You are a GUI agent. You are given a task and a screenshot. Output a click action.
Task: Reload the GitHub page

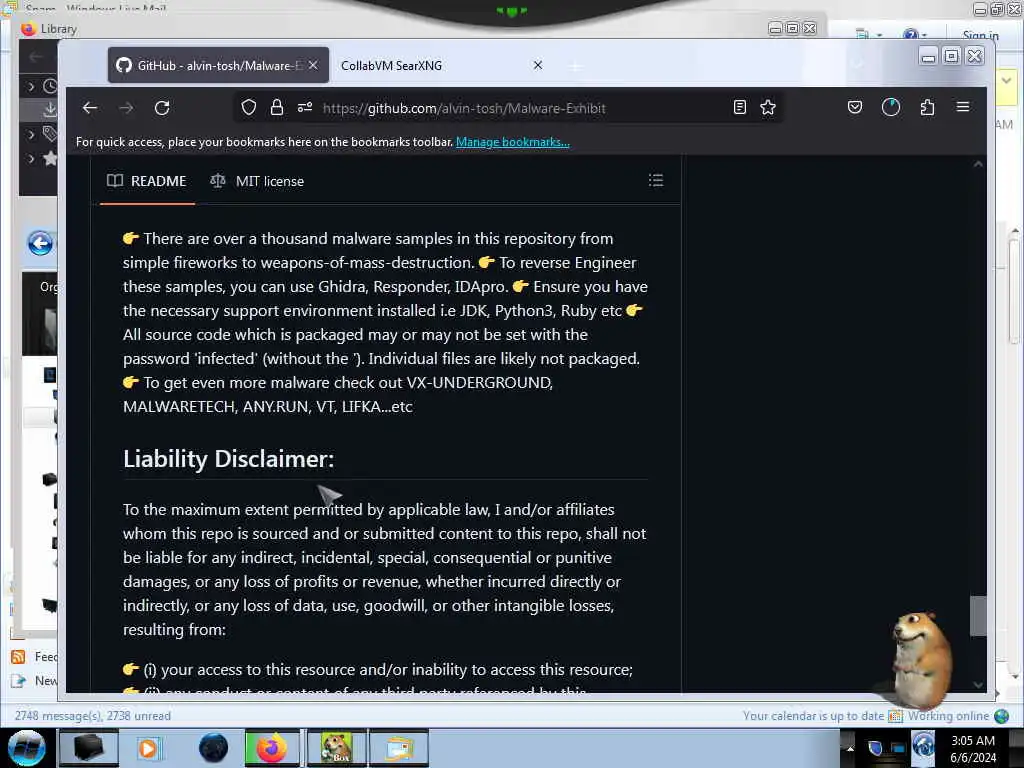pos(162,108)
